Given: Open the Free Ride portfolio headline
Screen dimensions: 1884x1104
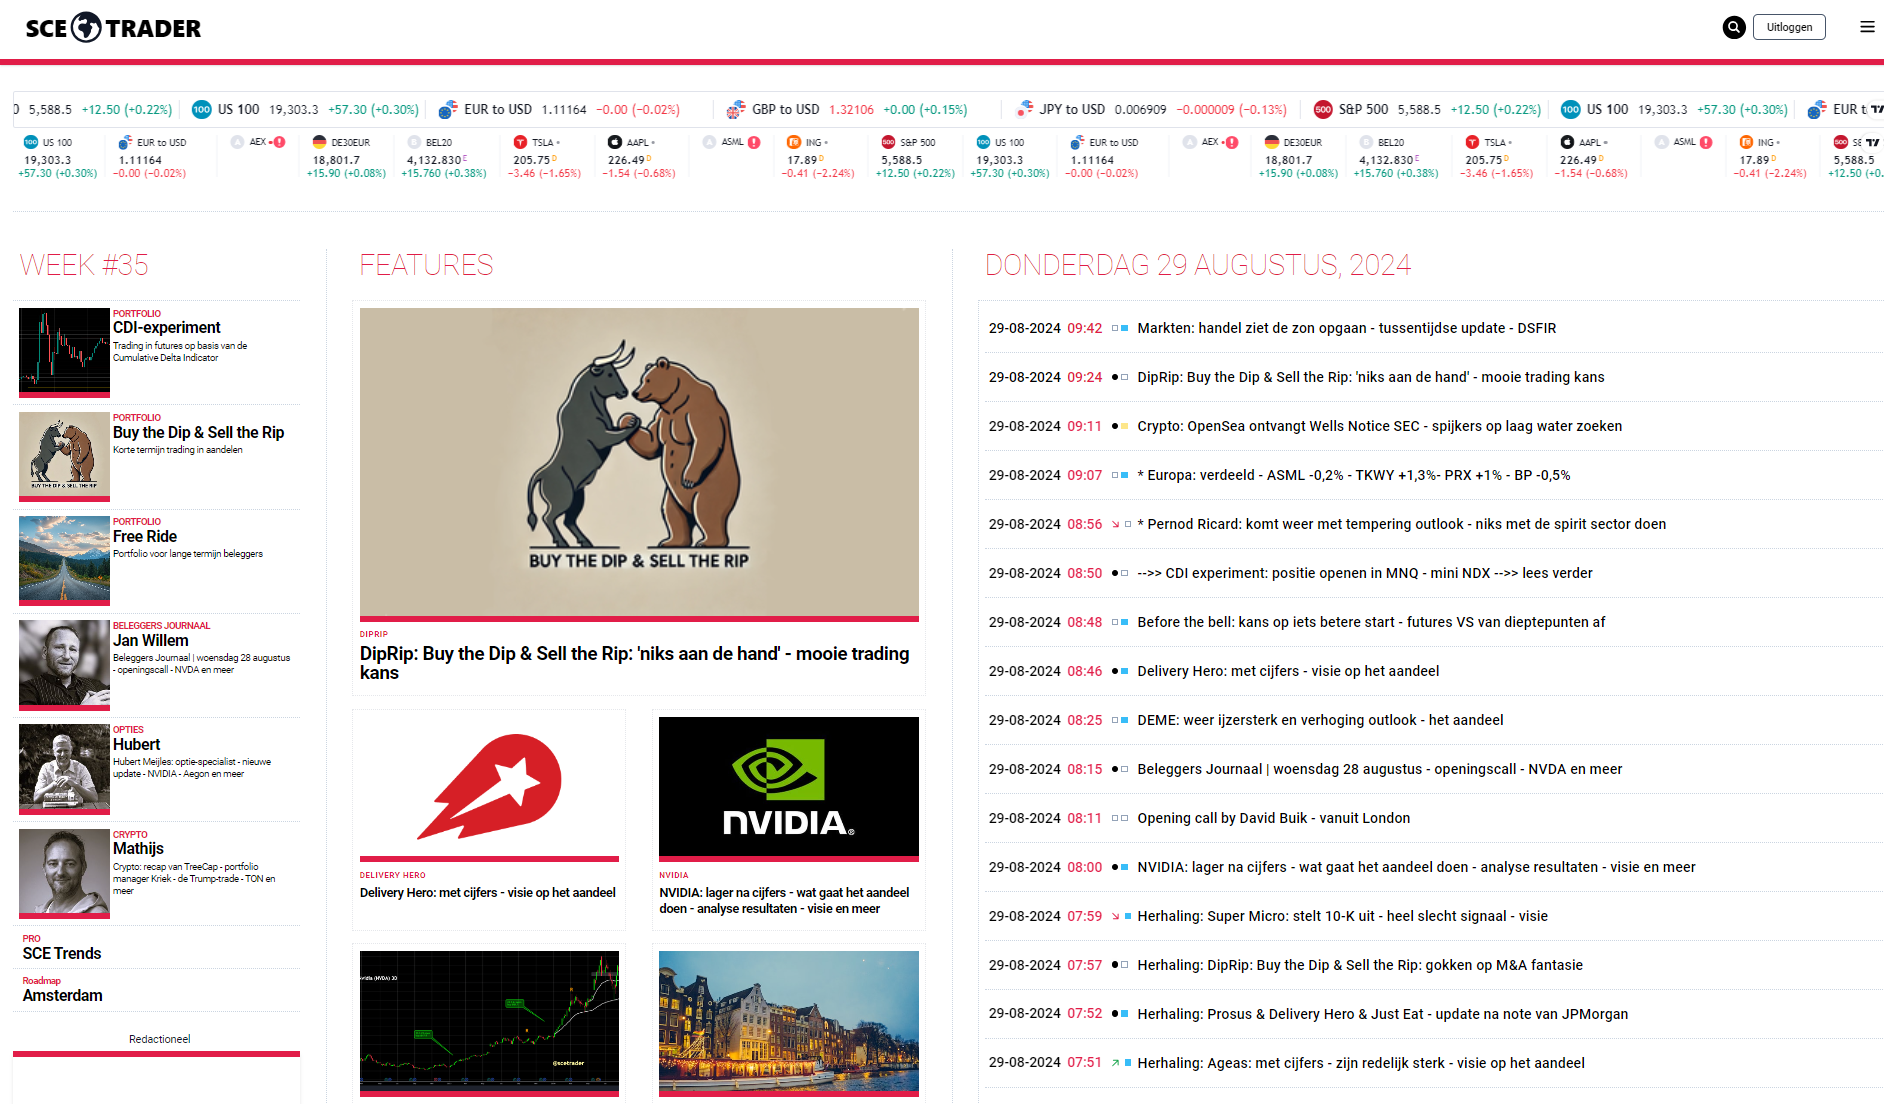Looking at the screenshot, I should [145, 537].
